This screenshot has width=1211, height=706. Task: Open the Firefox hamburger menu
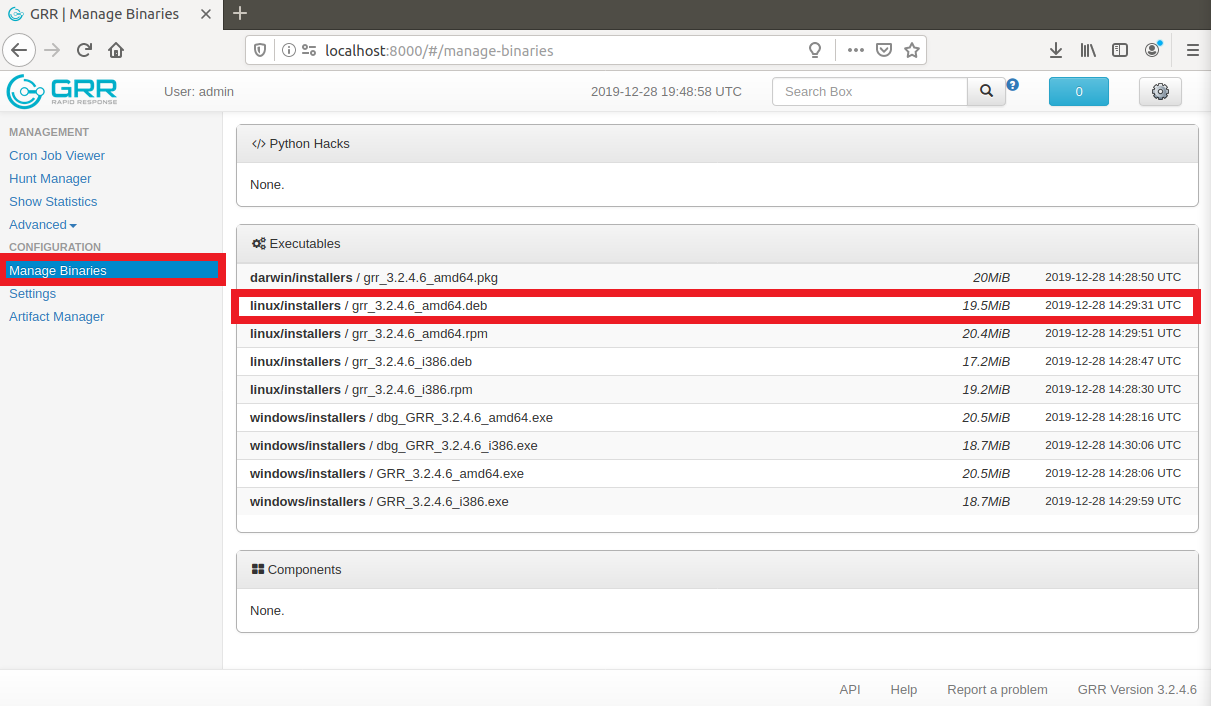[x=1192, y=50]
